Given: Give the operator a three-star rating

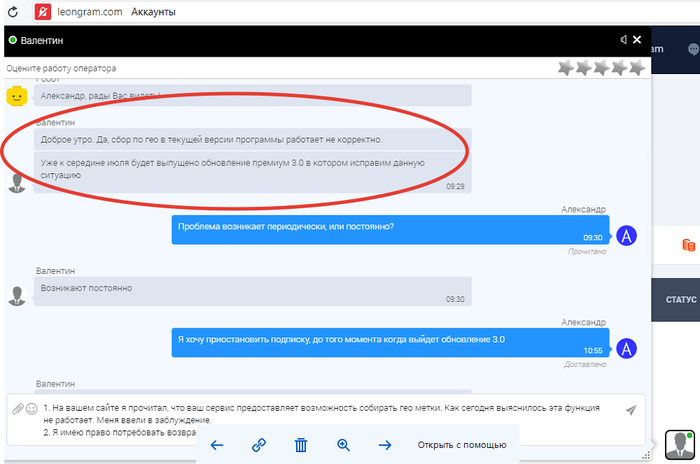Looking at the screenshot, I should pyautogui.click(x=602, y=68).
